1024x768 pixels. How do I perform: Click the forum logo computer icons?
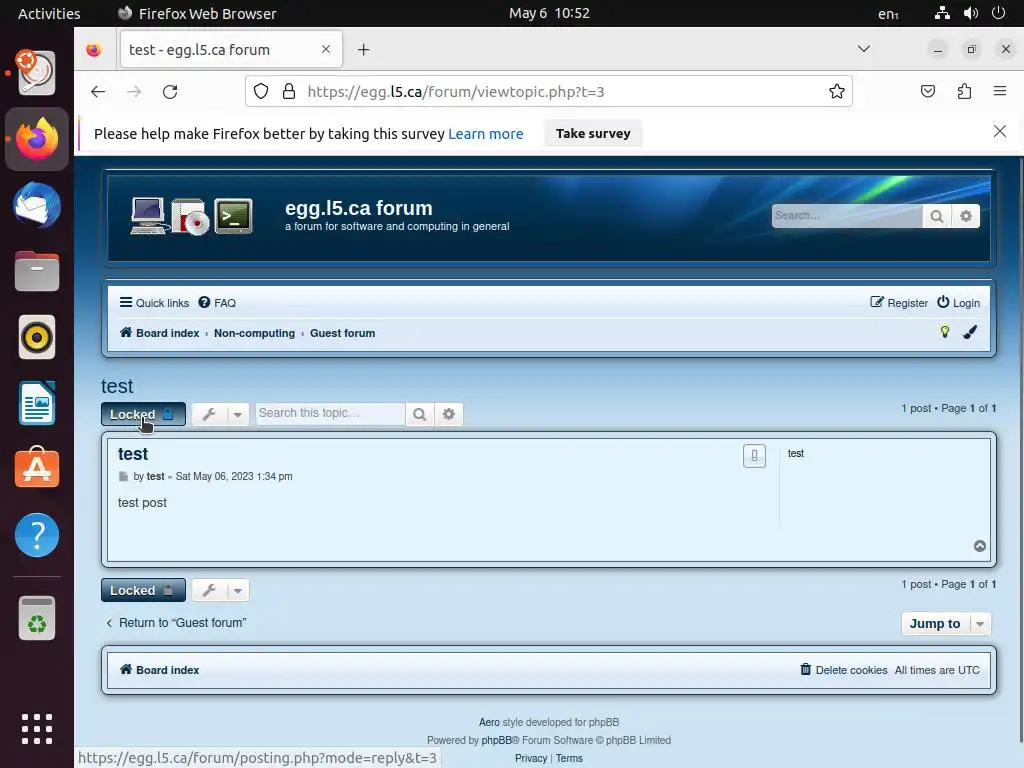191,216
